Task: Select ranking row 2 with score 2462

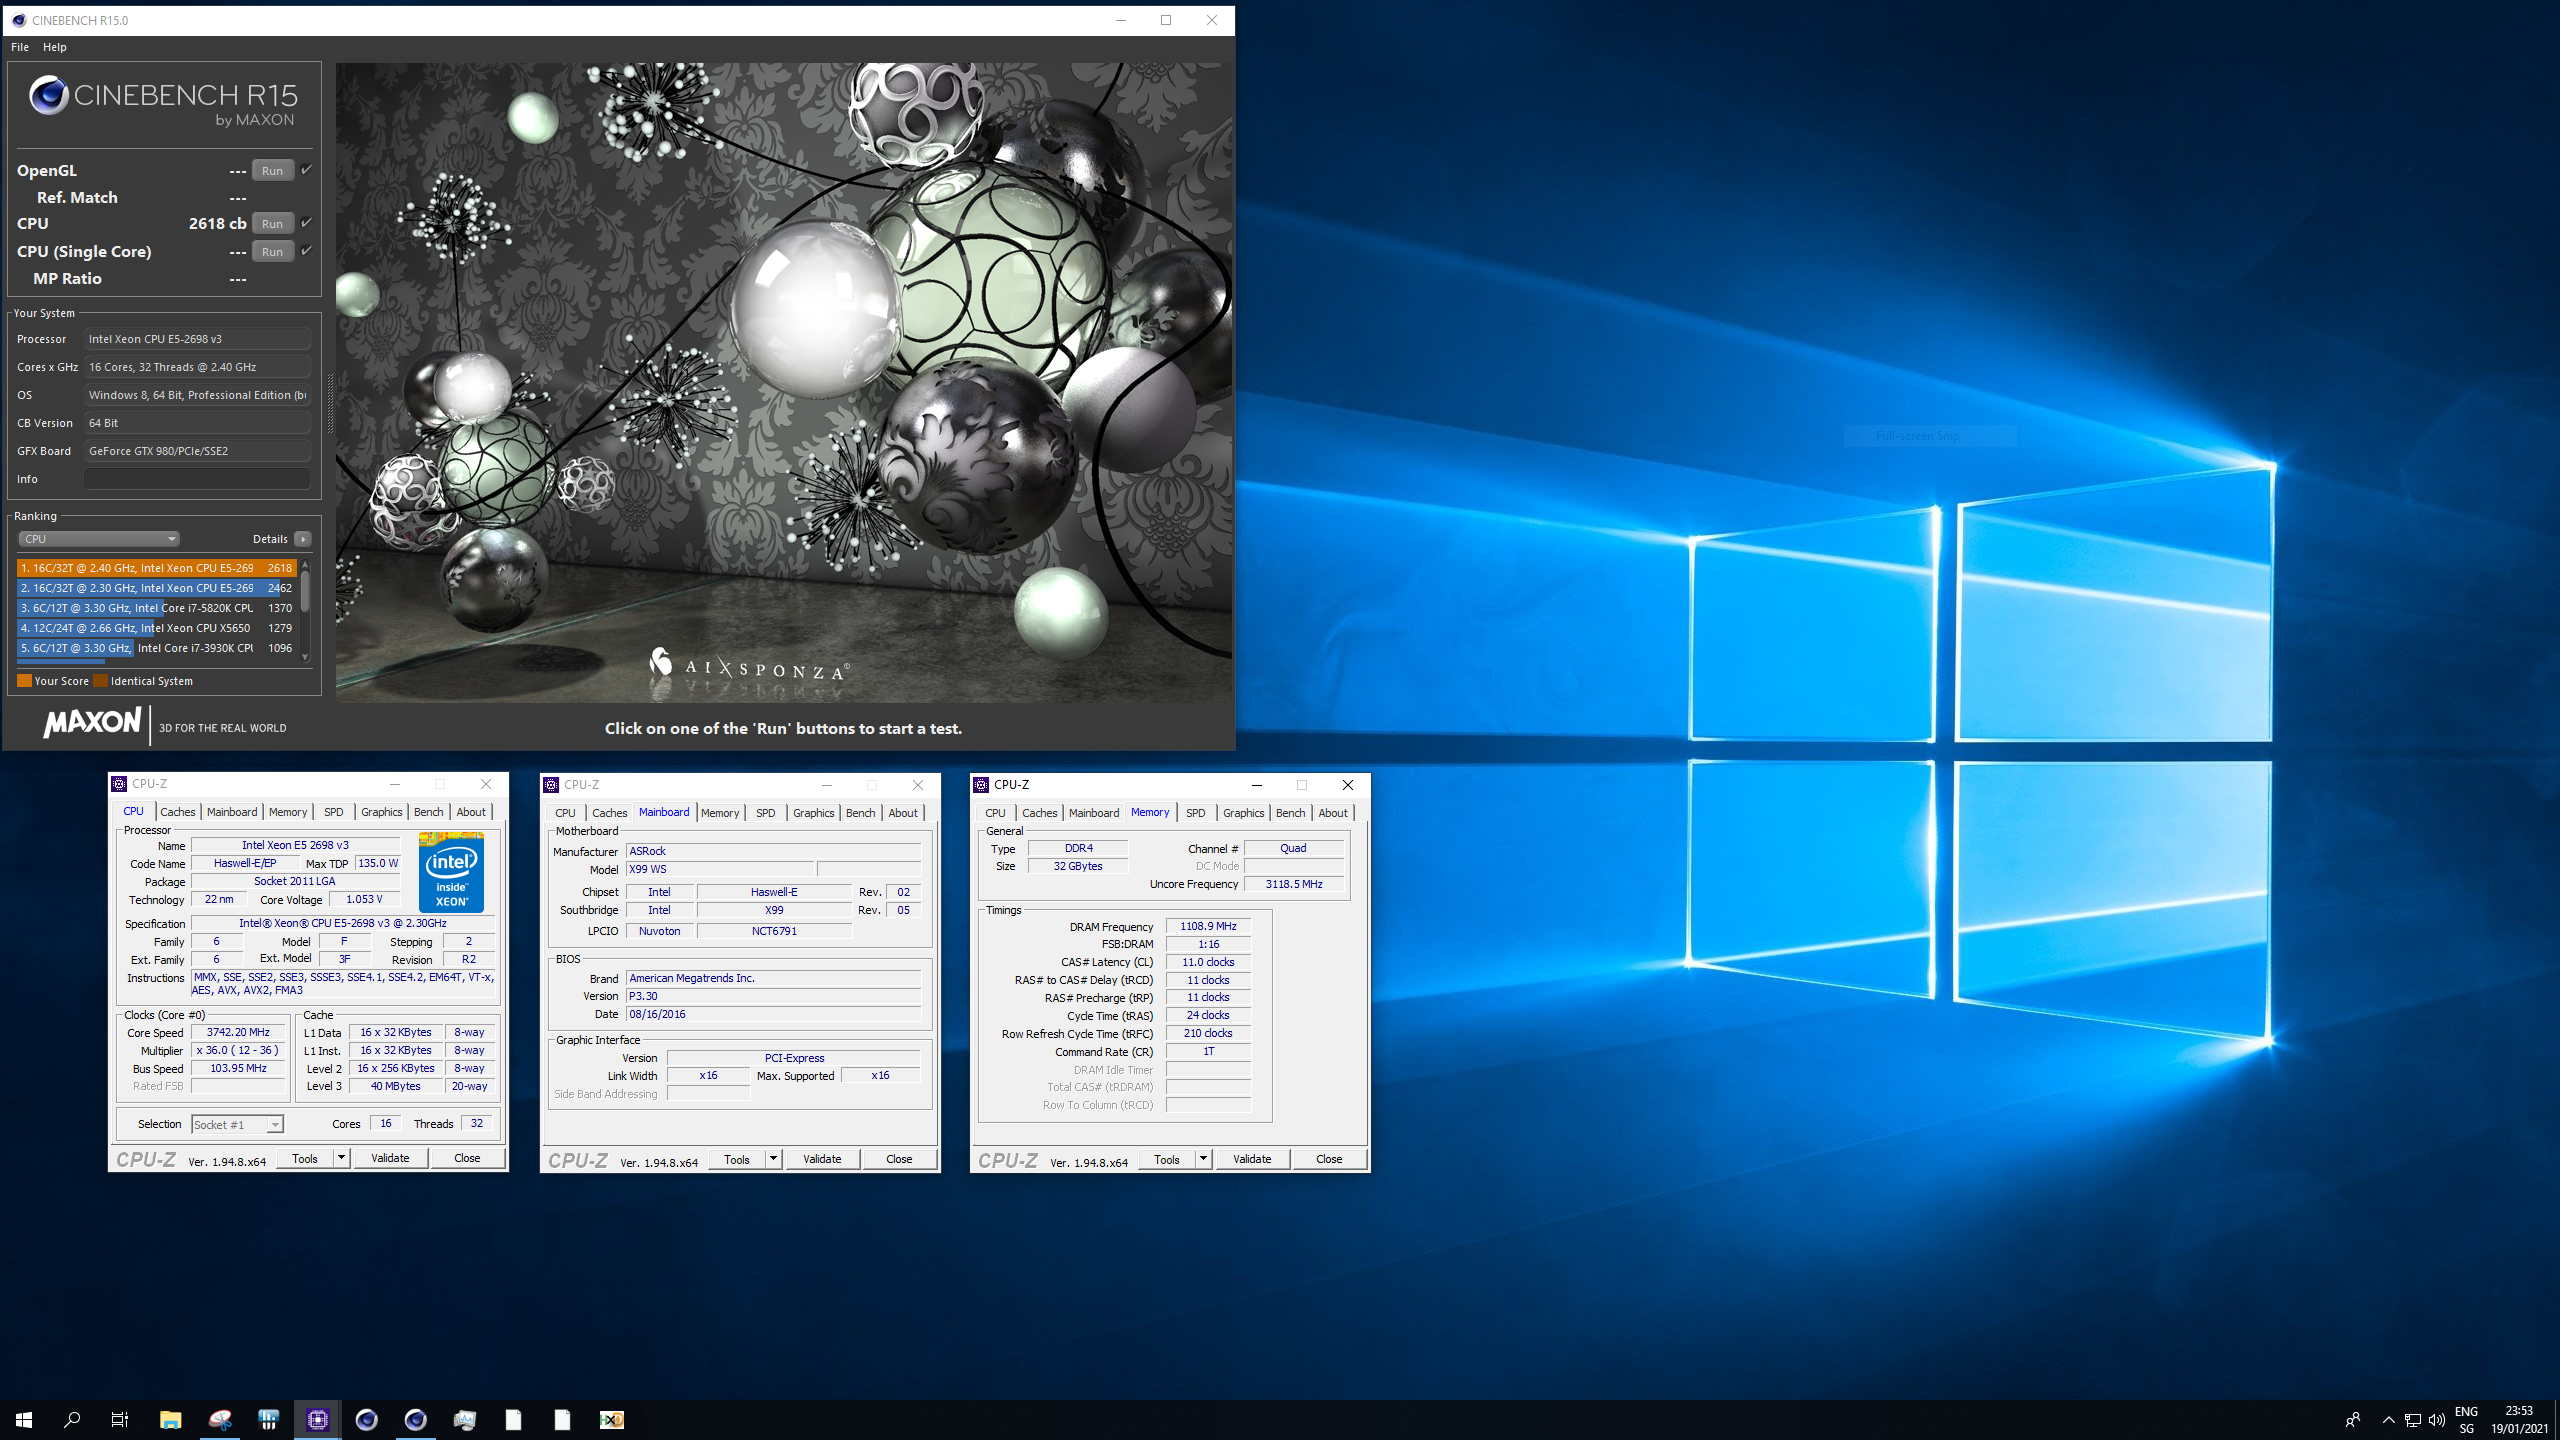Action: click(157, 588)
